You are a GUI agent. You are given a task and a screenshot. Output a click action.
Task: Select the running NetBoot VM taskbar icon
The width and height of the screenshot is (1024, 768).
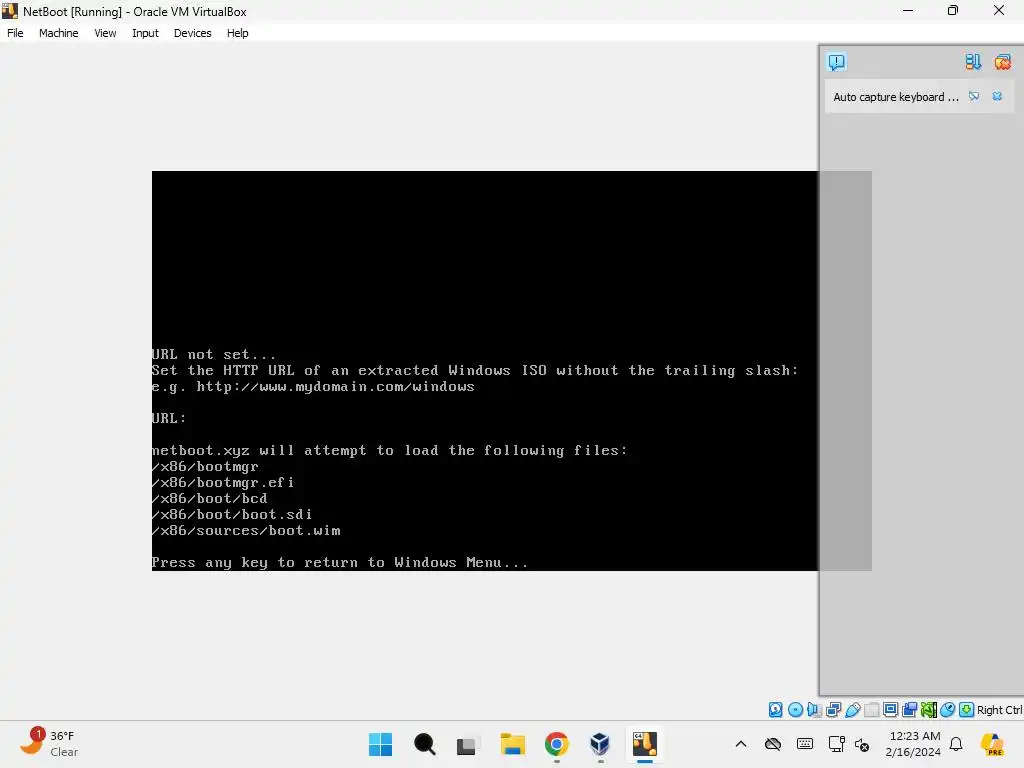(645, 744)
